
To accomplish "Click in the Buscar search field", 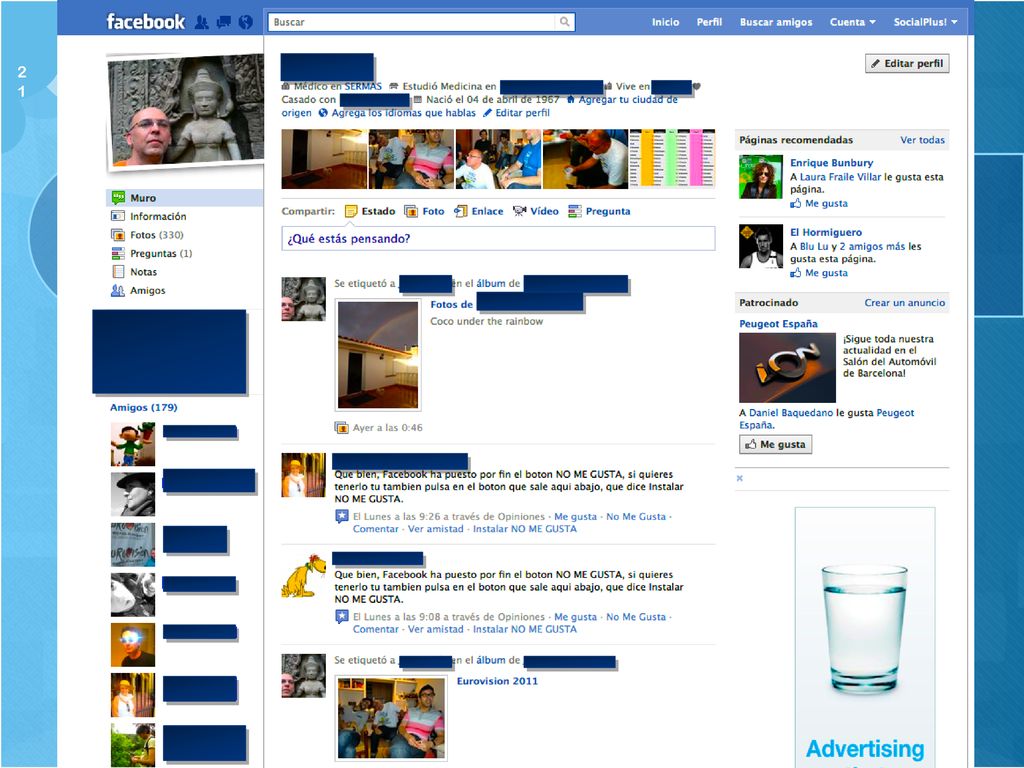I will coord(413,22).
